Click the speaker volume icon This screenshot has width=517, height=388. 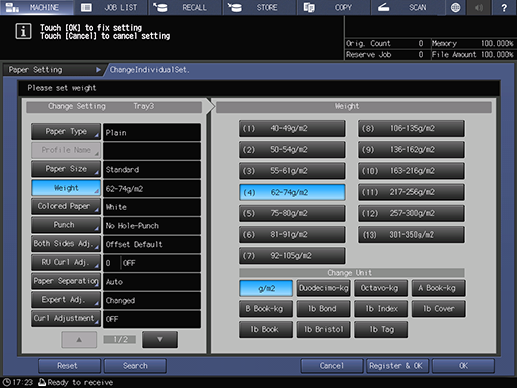pyautogui.click(x=479, y=7)
